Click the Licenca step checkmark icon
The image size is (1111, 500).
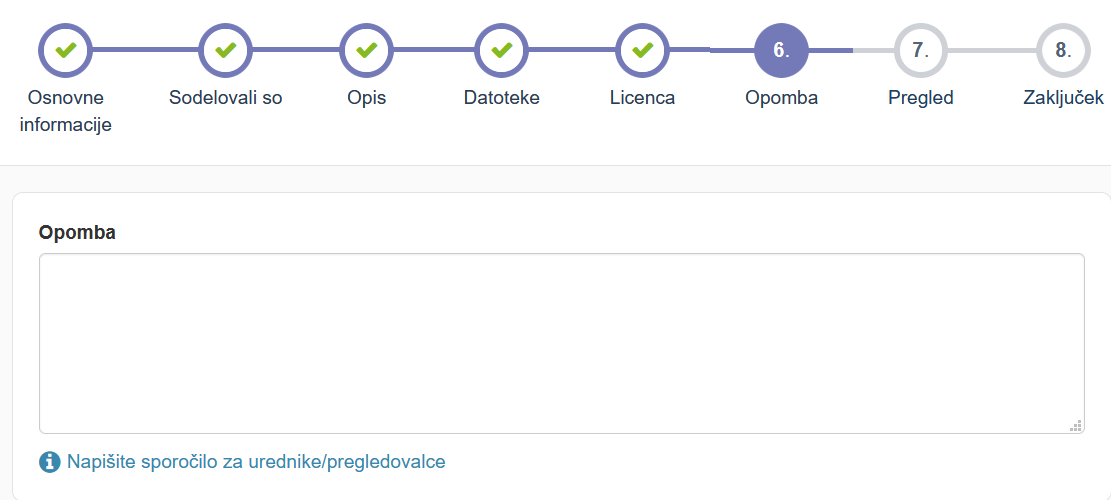pos(643,50)
